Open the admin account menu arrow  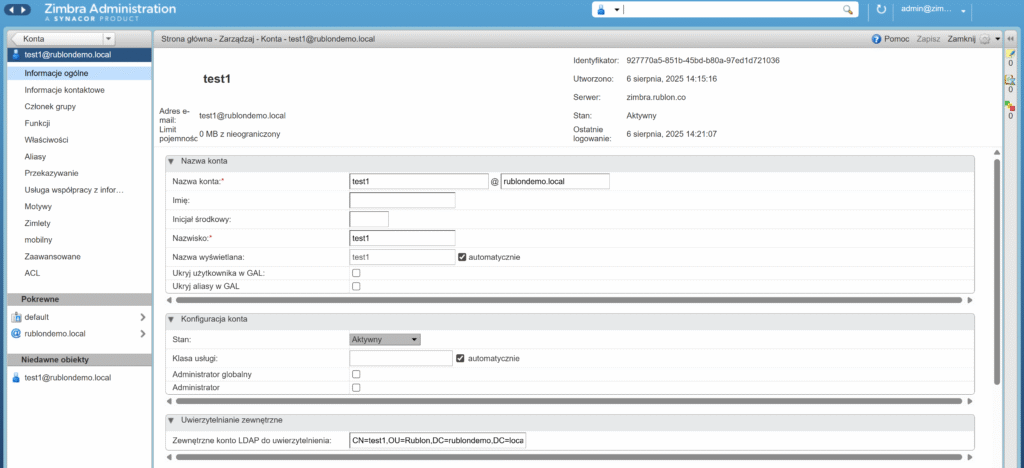click(x=963, y=10)
